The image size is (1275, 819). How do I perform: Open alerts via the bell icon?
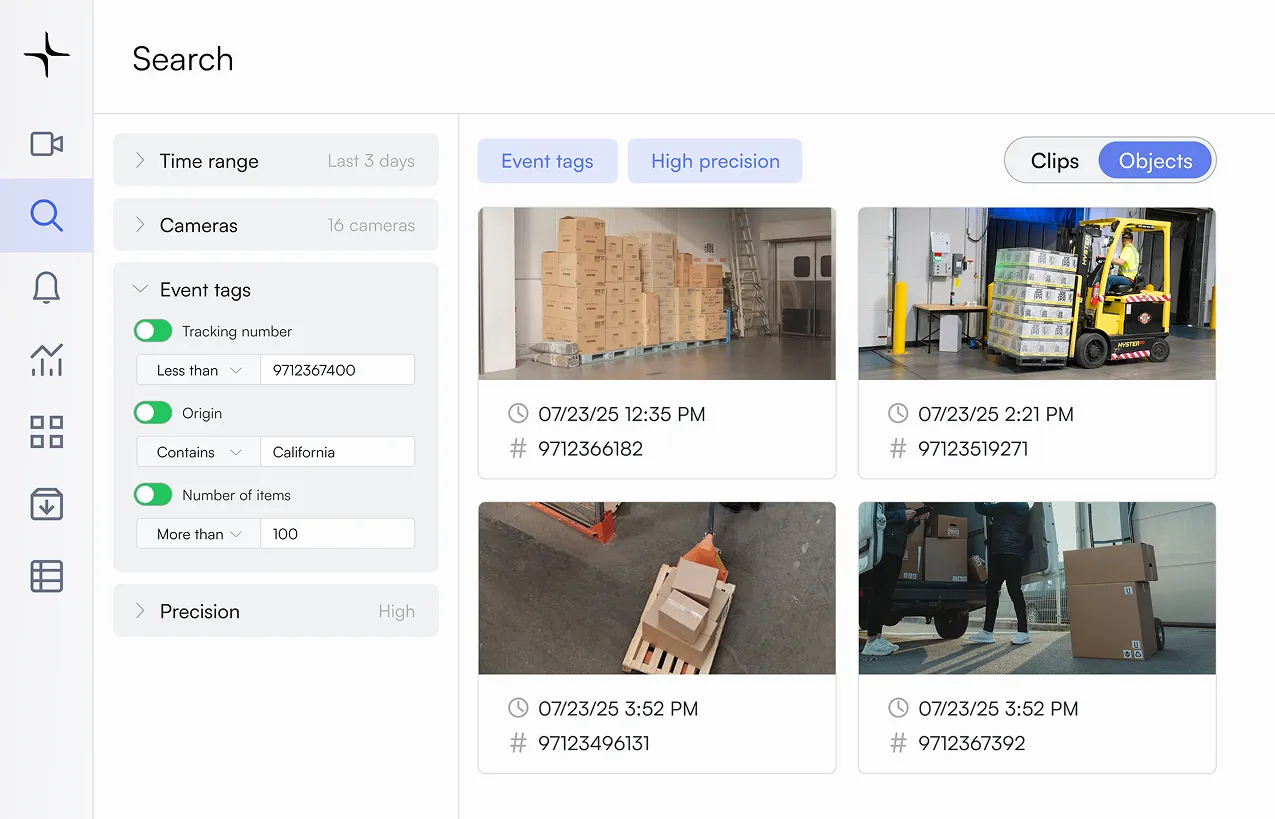(47, 287)
